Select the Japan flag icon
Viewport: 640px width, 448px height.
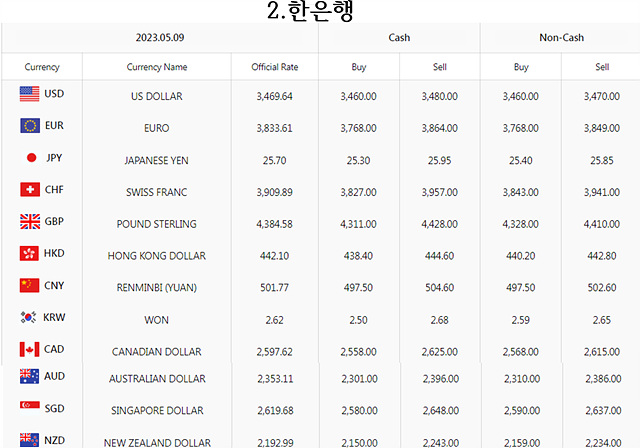click(31, 157)
